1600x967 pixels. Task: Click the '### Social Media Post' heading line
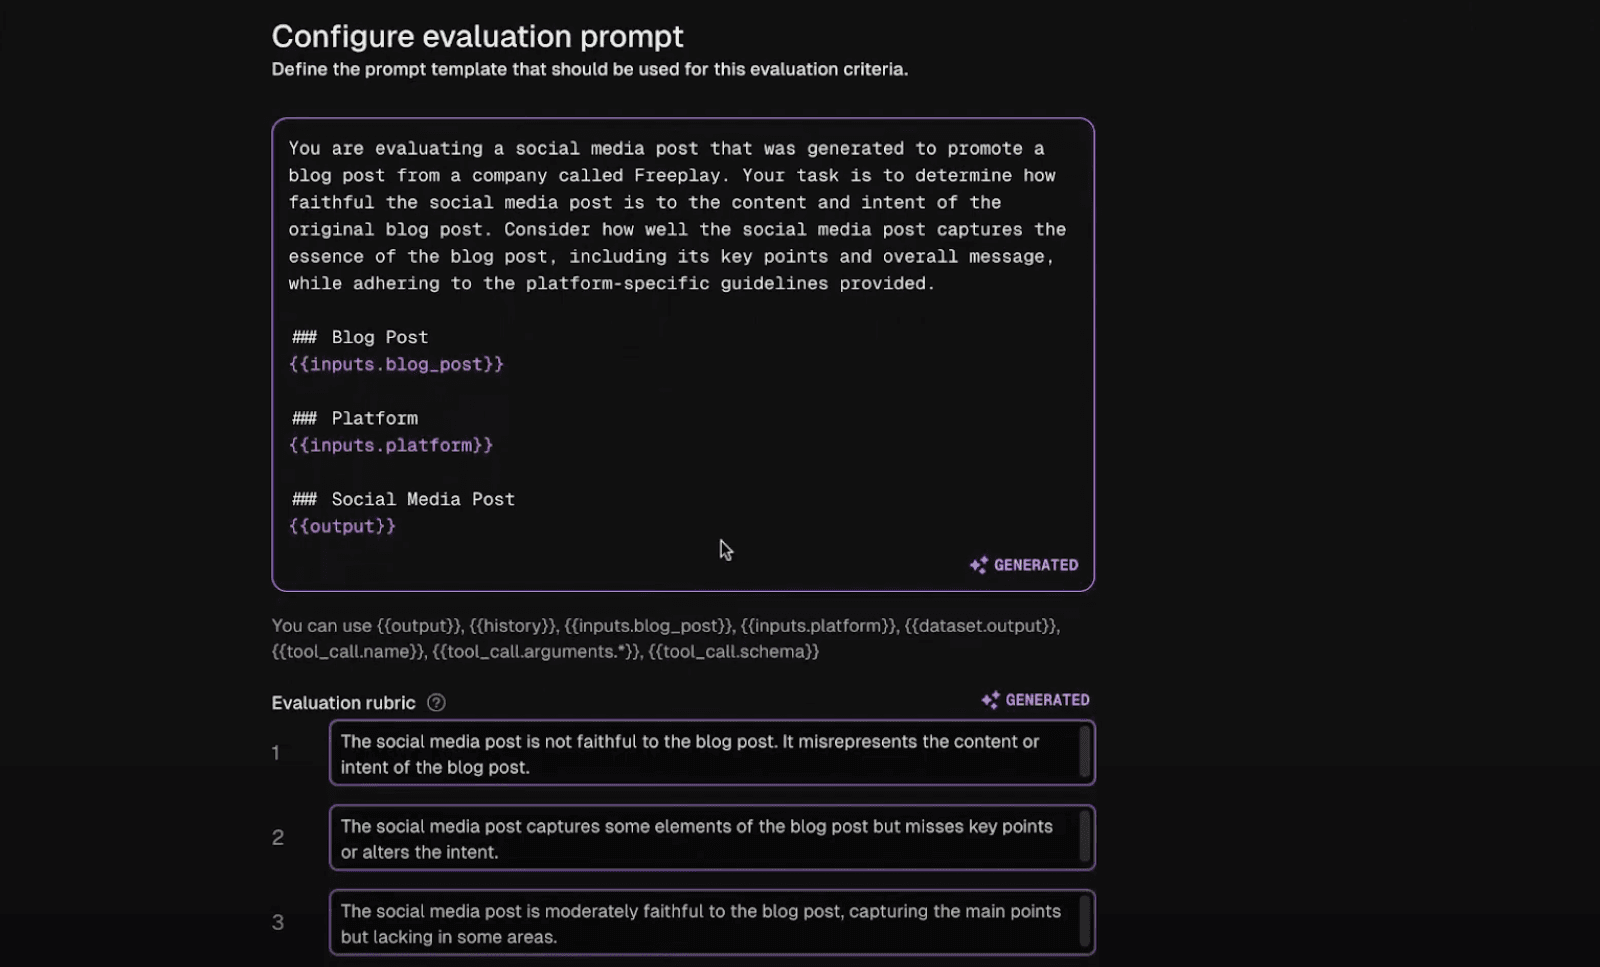pyautogui.click(x=403, y=499)
